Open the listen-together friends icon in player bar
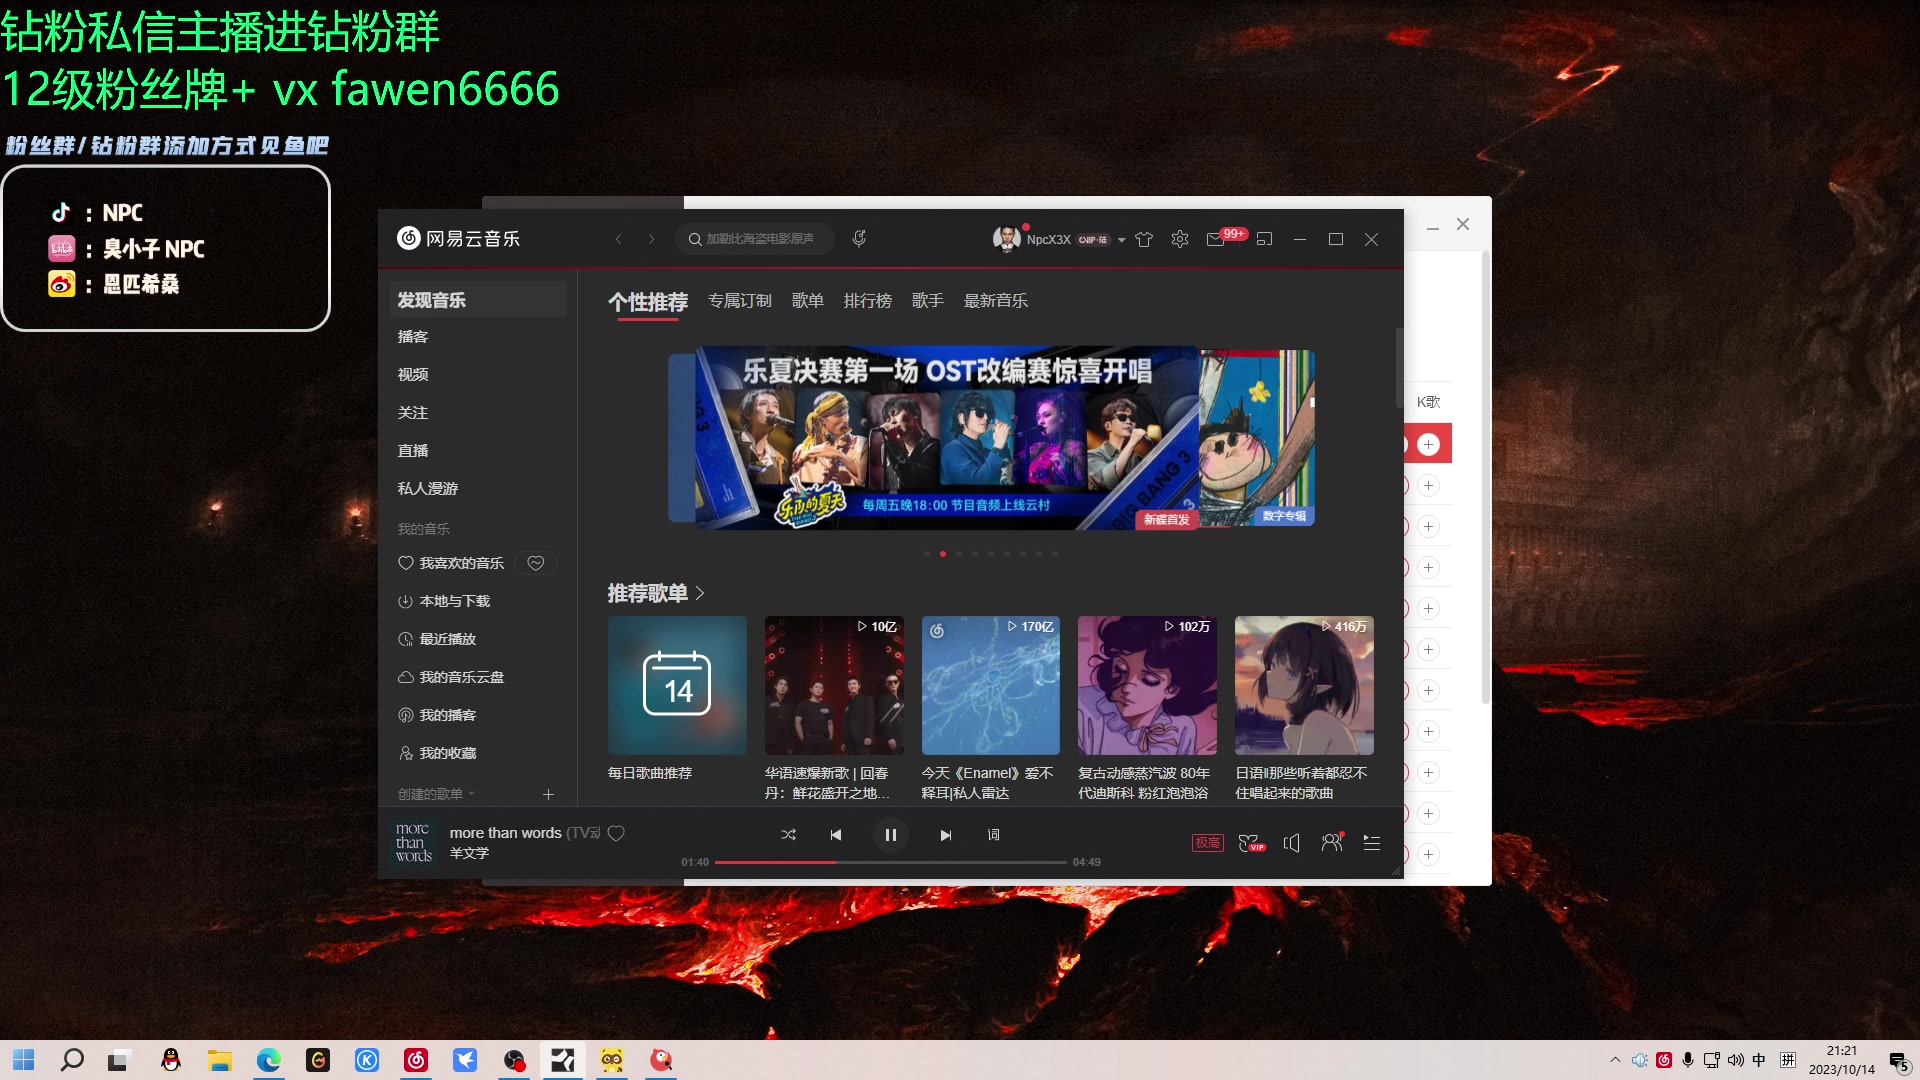Viewport: 1920px width, 1080px height. coord(1332,842)
